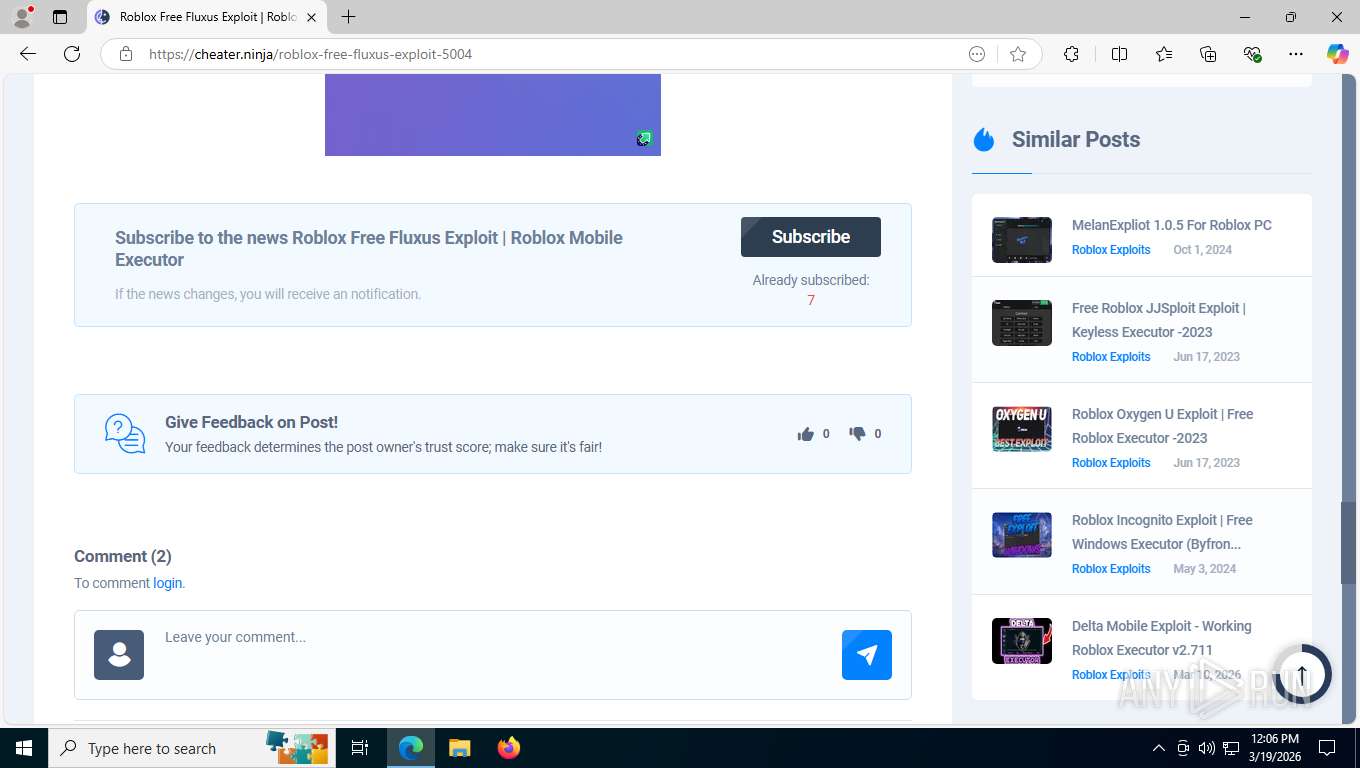Click the Similar Posts flame icon
This screenshot has height=768, width=1360.
[984, 140]
